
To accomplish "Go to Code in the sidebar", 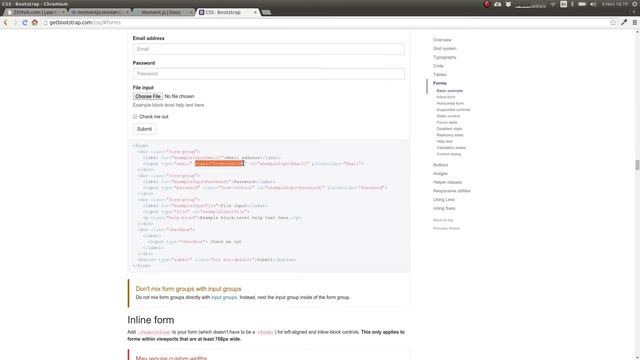I will click(438, 66).
